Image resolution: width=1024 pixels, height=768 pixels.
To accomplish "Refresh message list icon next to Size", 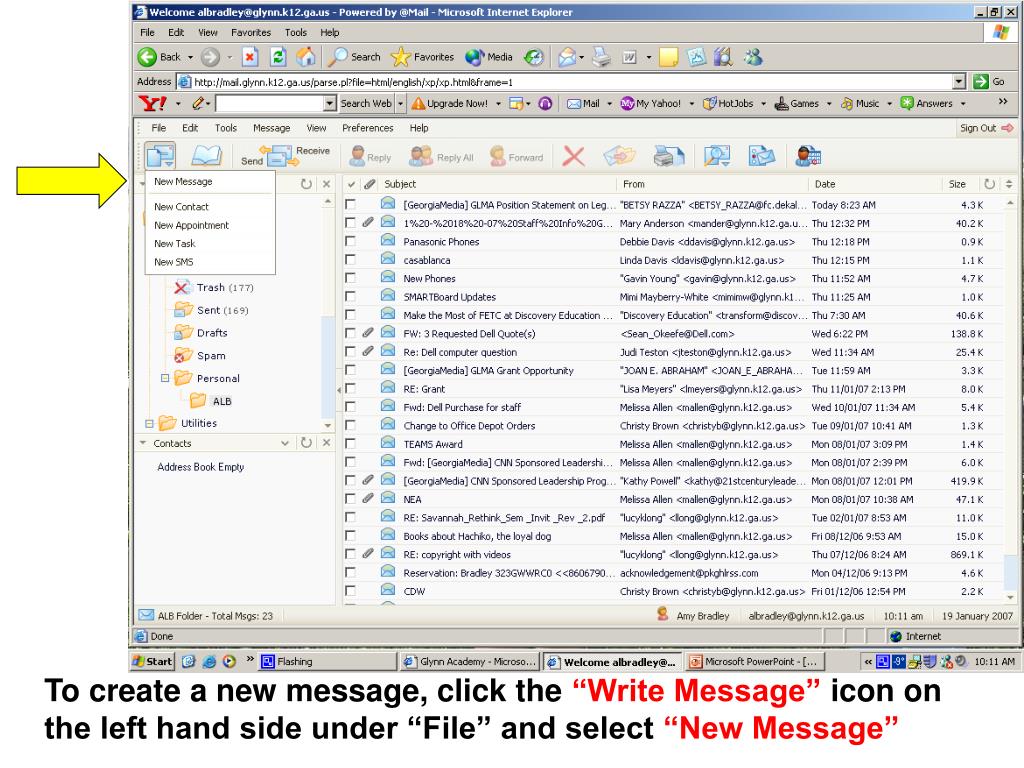I will coord(990,184).
